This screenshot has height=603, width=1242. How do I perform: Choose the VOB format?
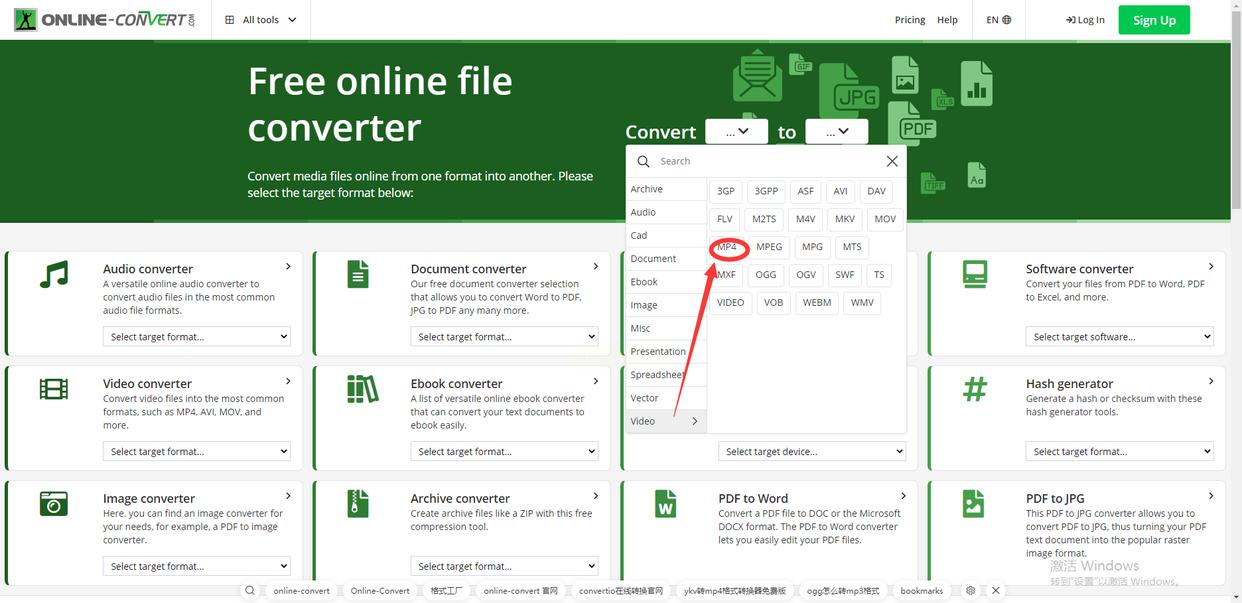coord(773,302)
